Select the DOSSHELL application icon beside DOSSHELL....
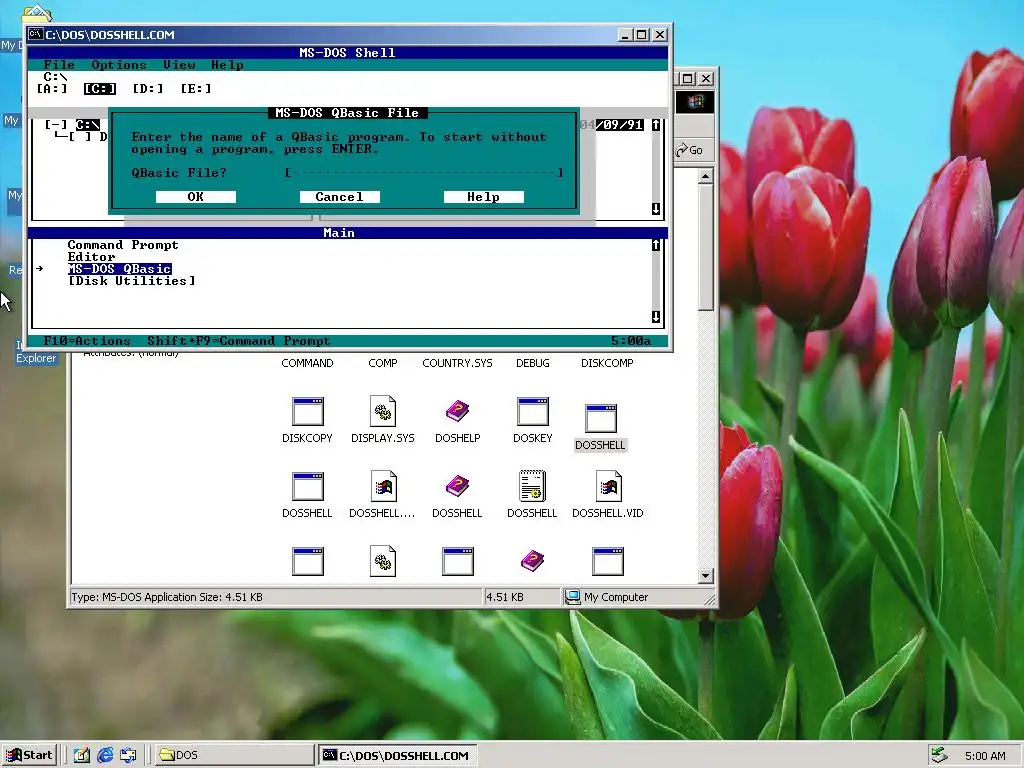 click(x=308, y=487)
